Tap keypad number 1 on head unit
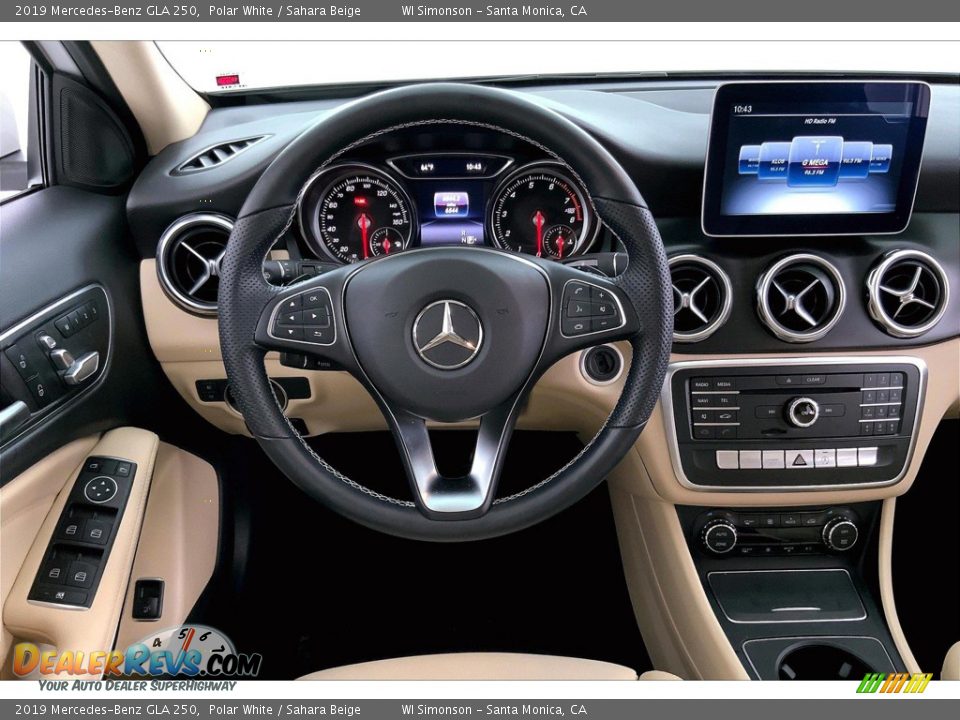The width and height of the screenshot is (960, 720). click(x=870, y=379)
